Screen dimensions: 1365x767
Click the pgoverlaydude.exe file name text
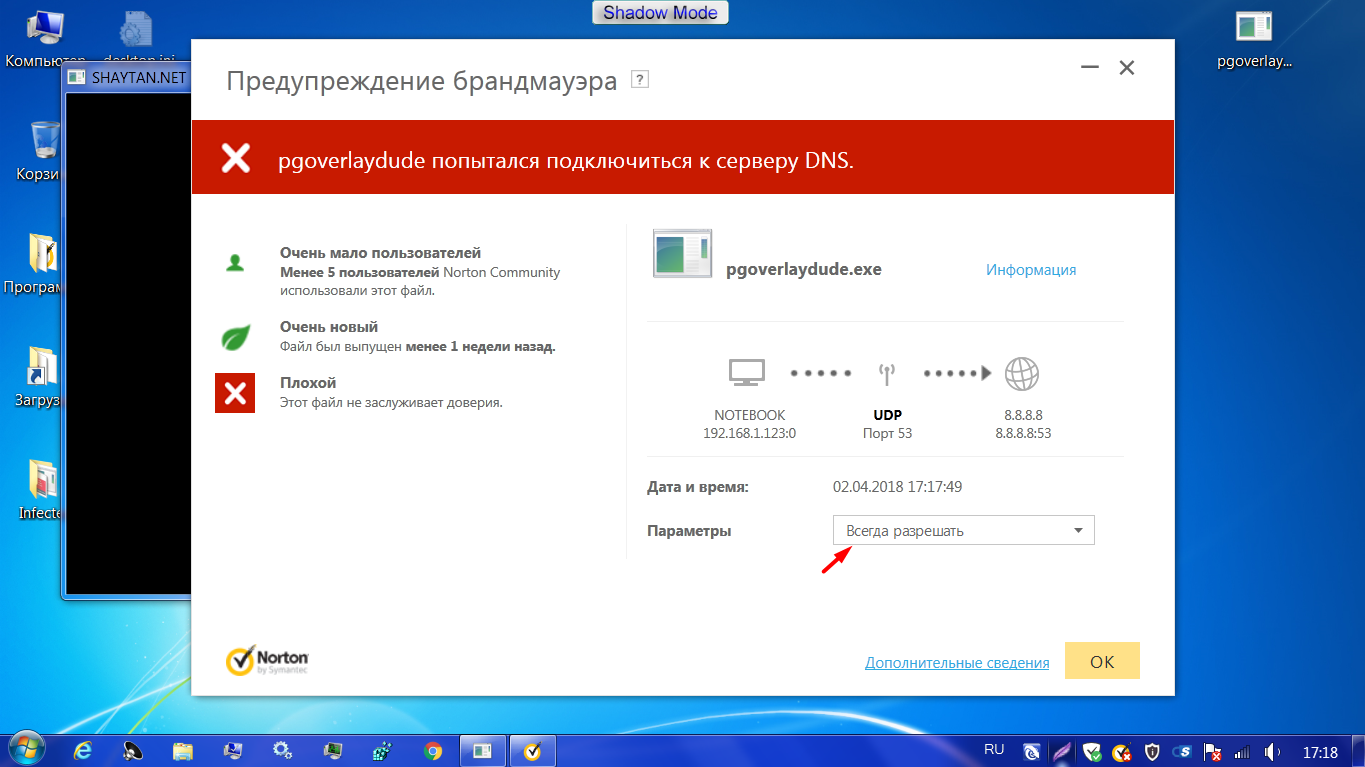pos(804,270)
